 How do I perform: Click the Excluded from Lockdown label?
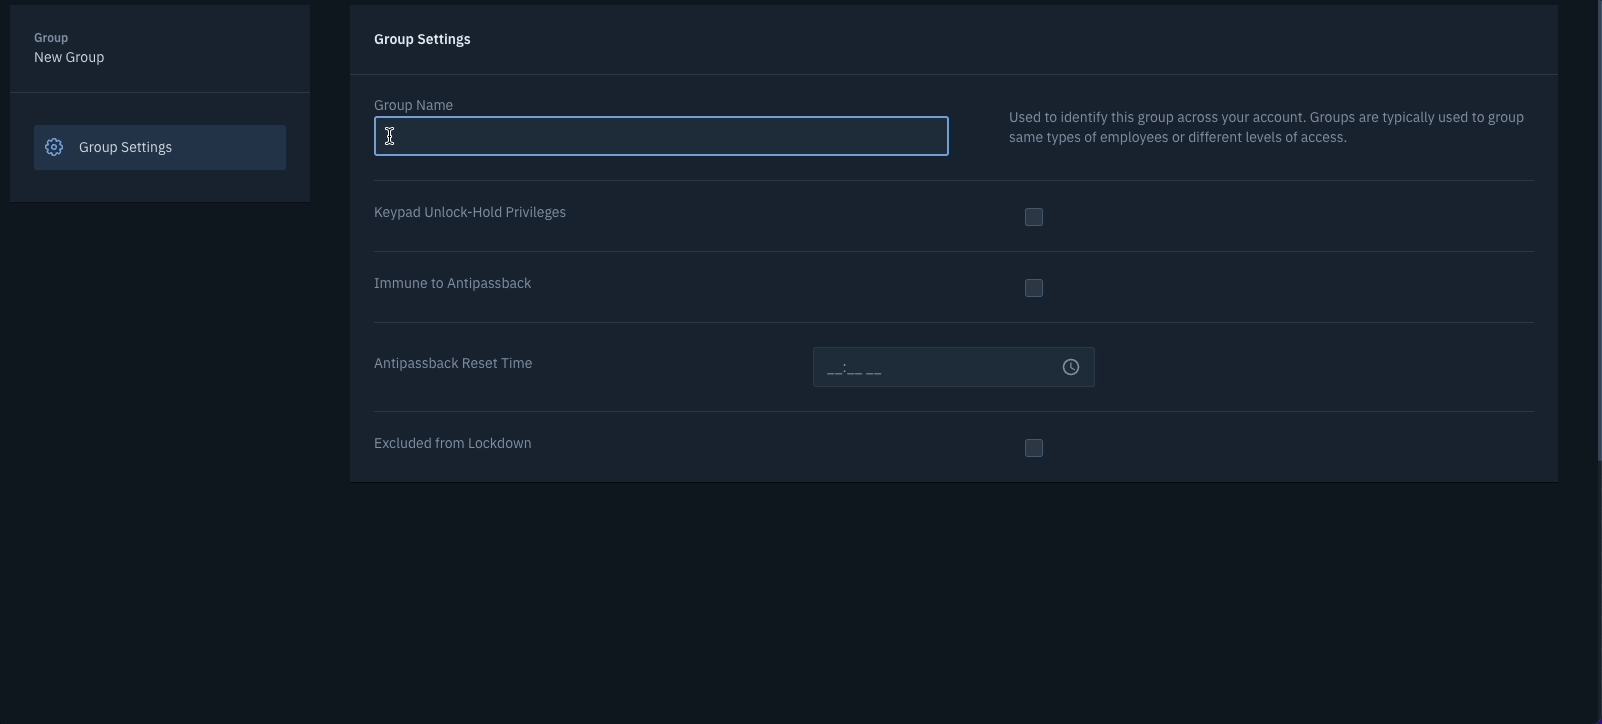tap(452, 443)
